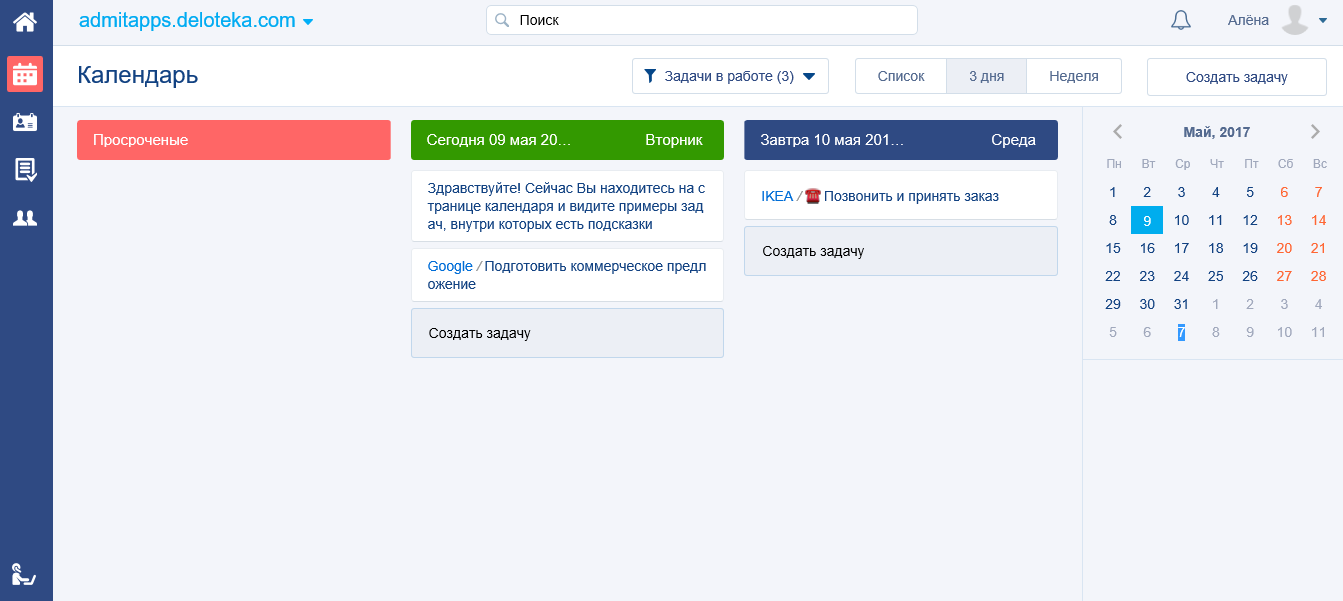
Task: Click 'Май, 2017' month label
Action: pyautogui.click(x=1216, y=132)
